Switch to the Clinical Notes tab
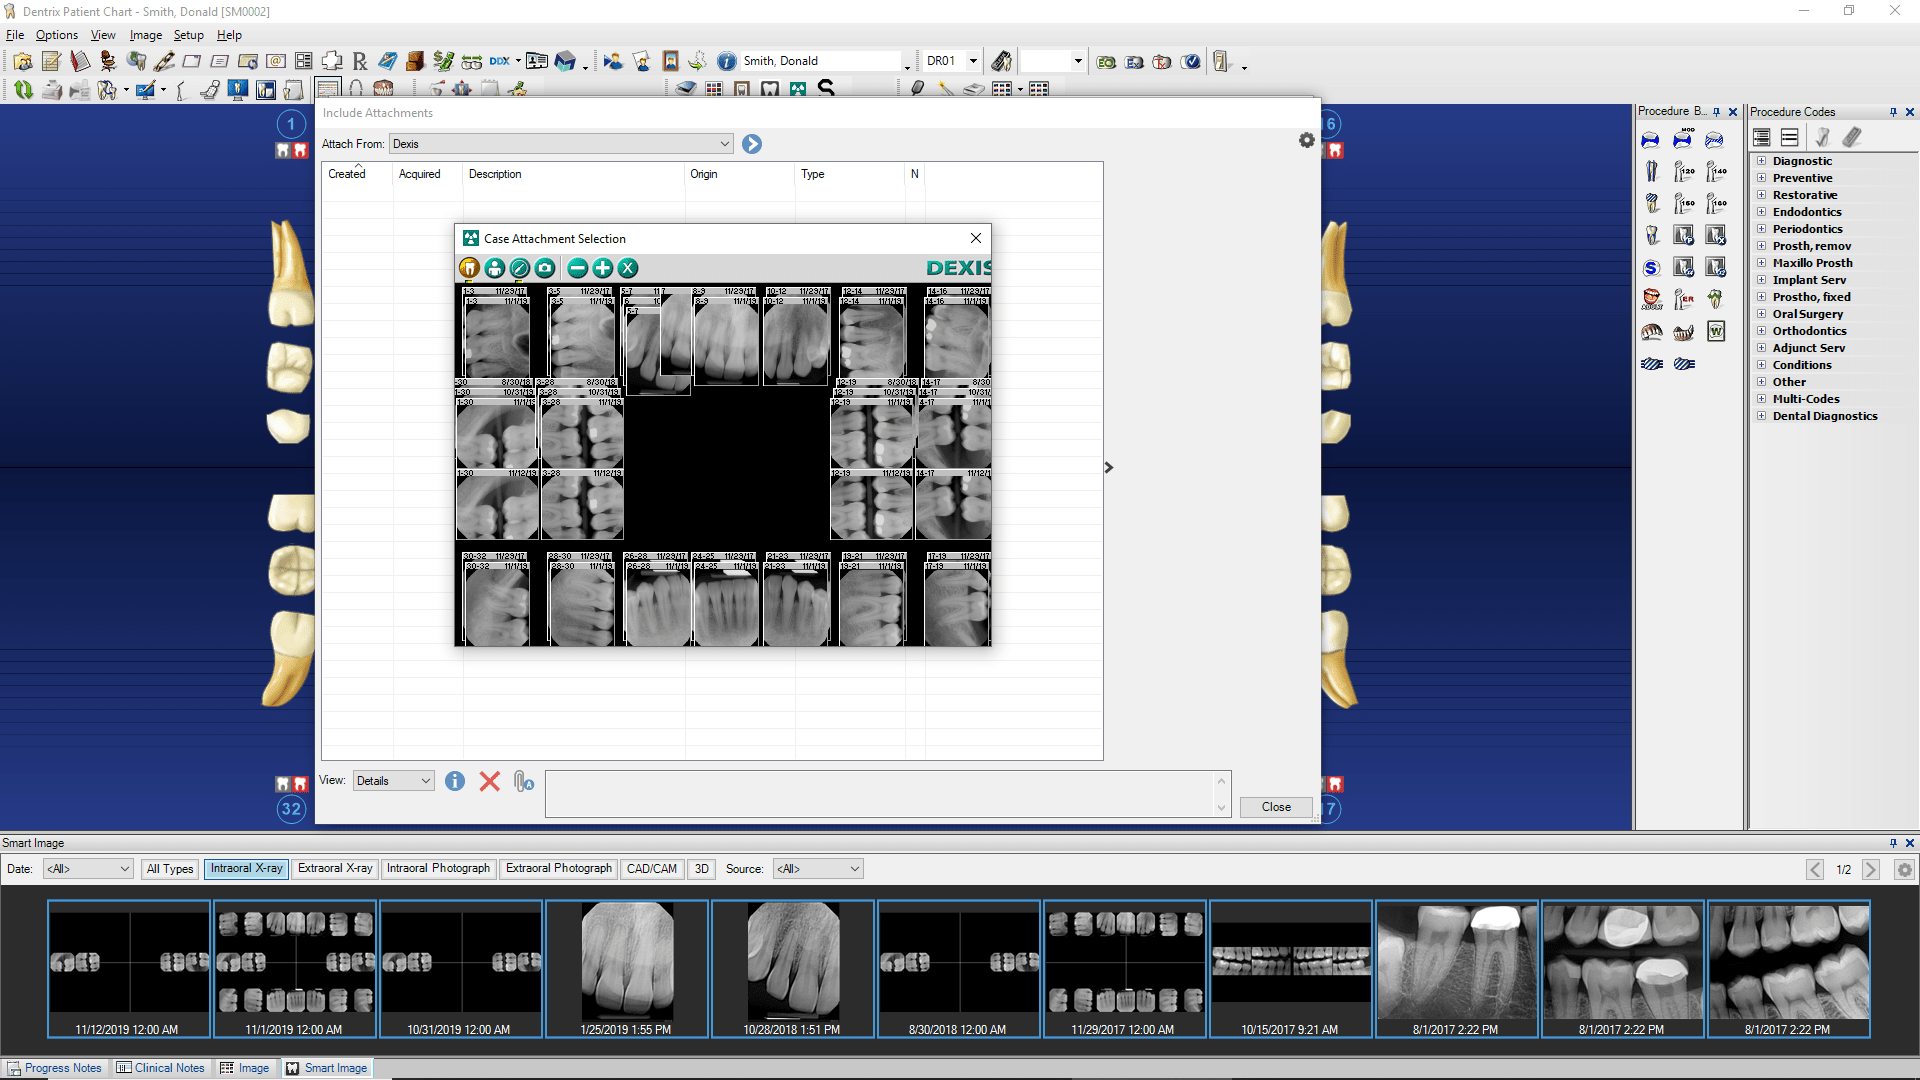1920x1080 pixels. pyautogui.click(x=160, y=1068)
